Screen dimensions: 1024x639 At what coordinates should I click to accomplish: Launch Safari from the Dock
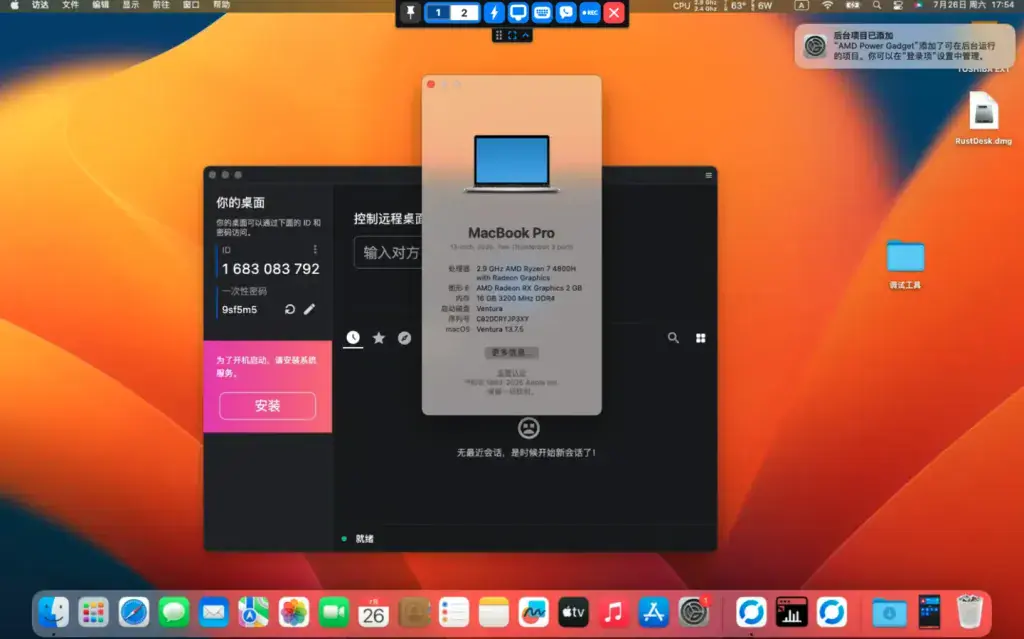click(134, 612)
